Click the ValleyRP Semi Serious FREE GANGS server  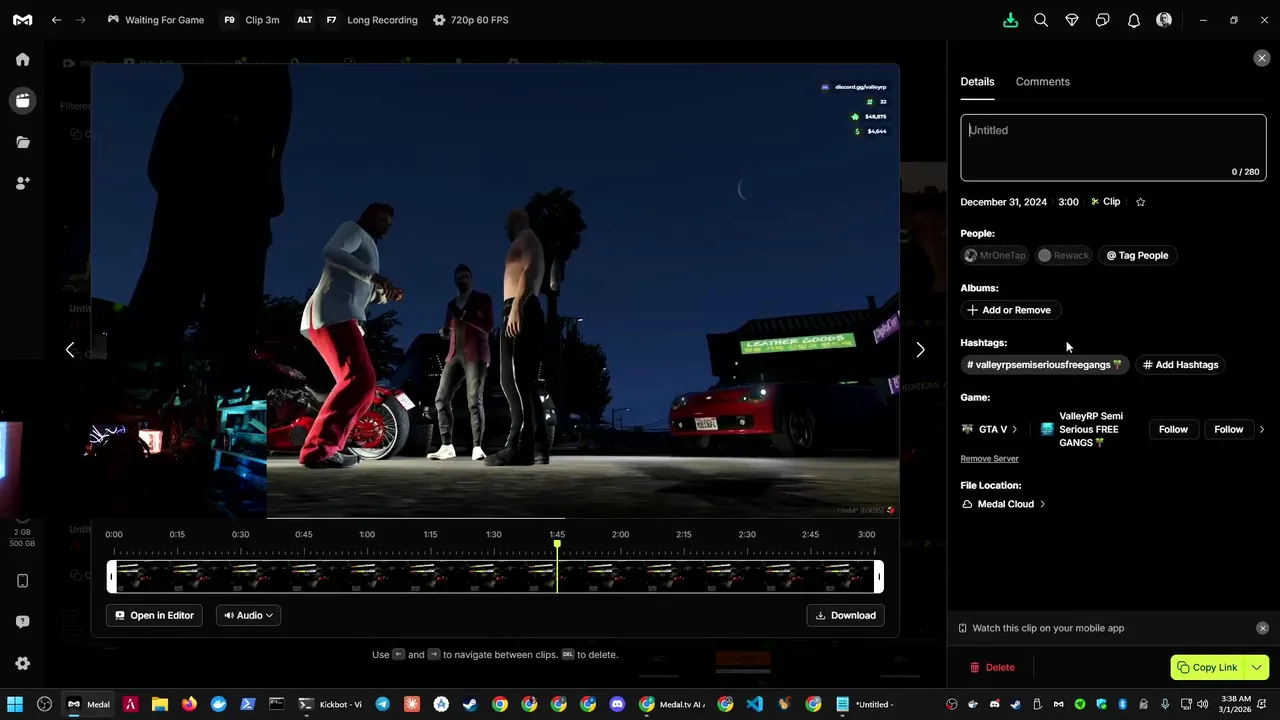click(x=1082, y=429)
